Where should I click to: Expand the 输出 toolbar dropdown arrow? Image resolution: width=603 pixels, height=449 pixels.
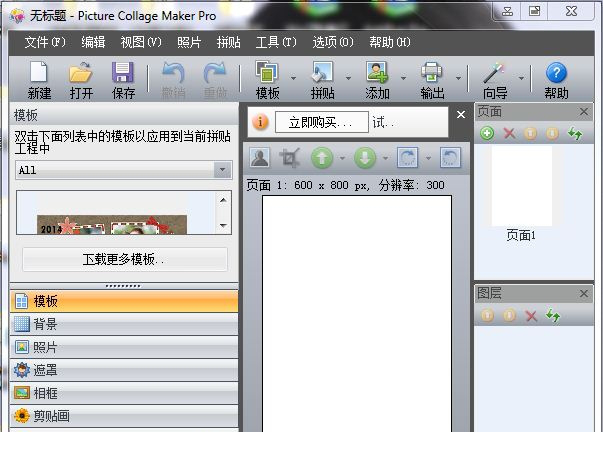[x=458, y=78]
